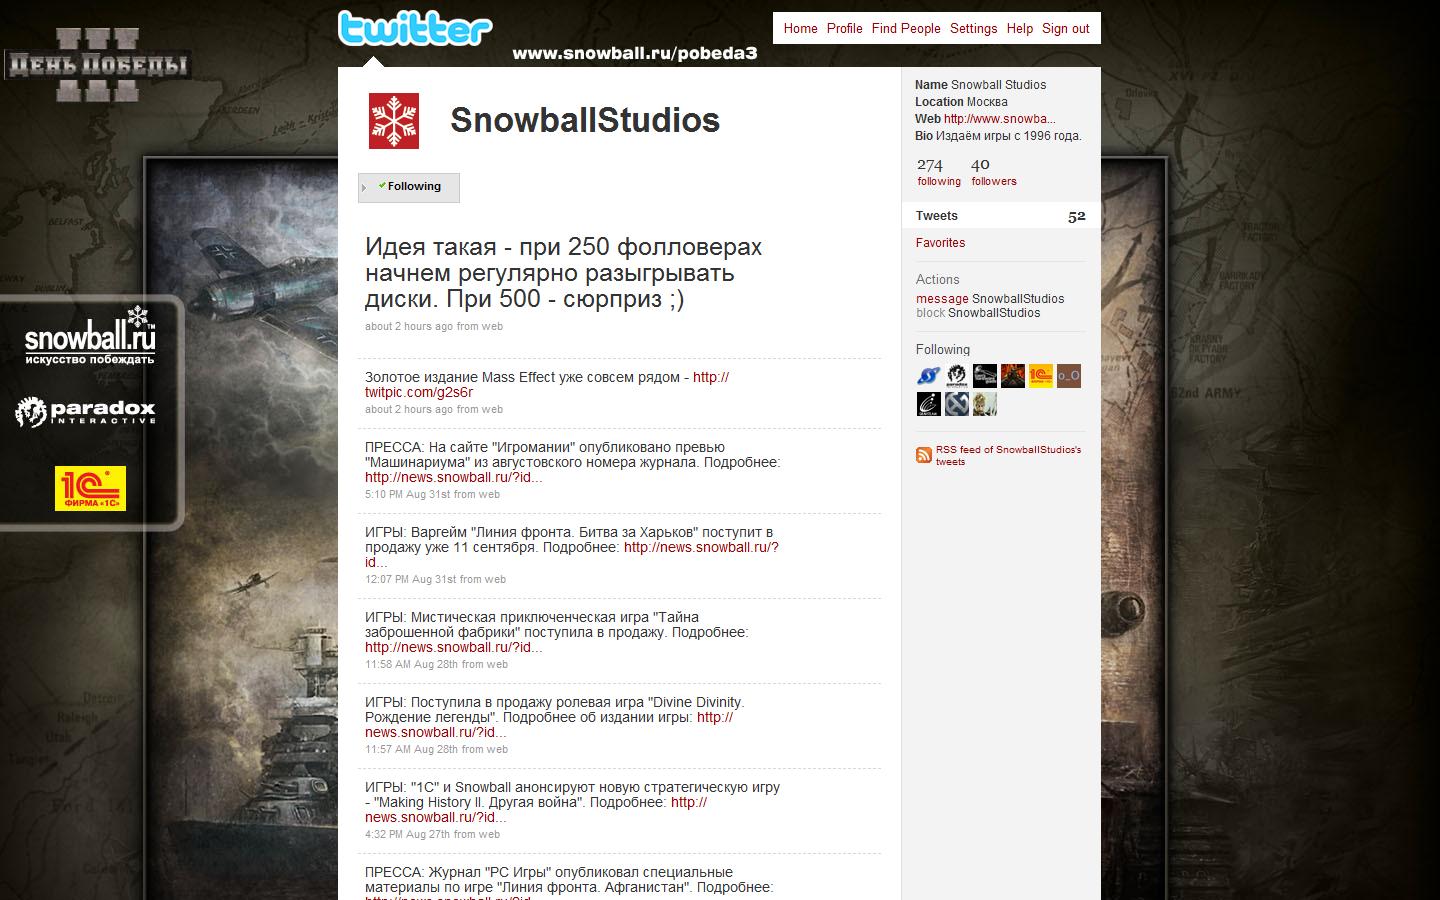
Task: Expand the Following button arrow
Action: point(364,187)
